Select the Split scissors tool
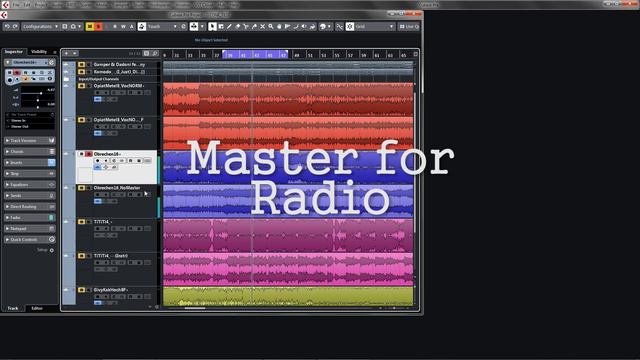640x360 pixels. pyautogui.click(x=246, y=27)
